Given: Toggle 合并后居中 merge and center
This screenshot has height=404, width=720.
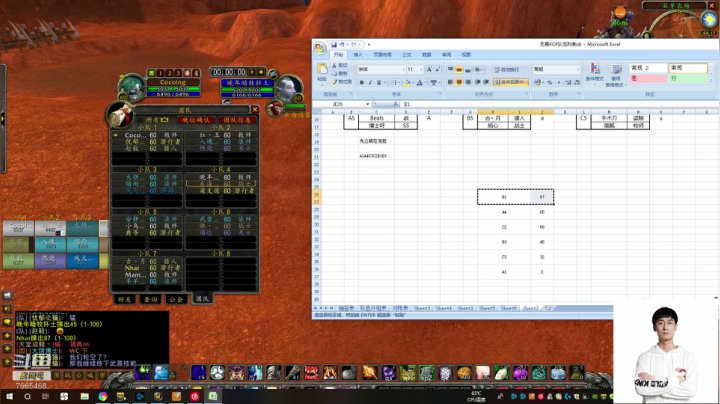Looking at the screenshot, I should point(511,82).
